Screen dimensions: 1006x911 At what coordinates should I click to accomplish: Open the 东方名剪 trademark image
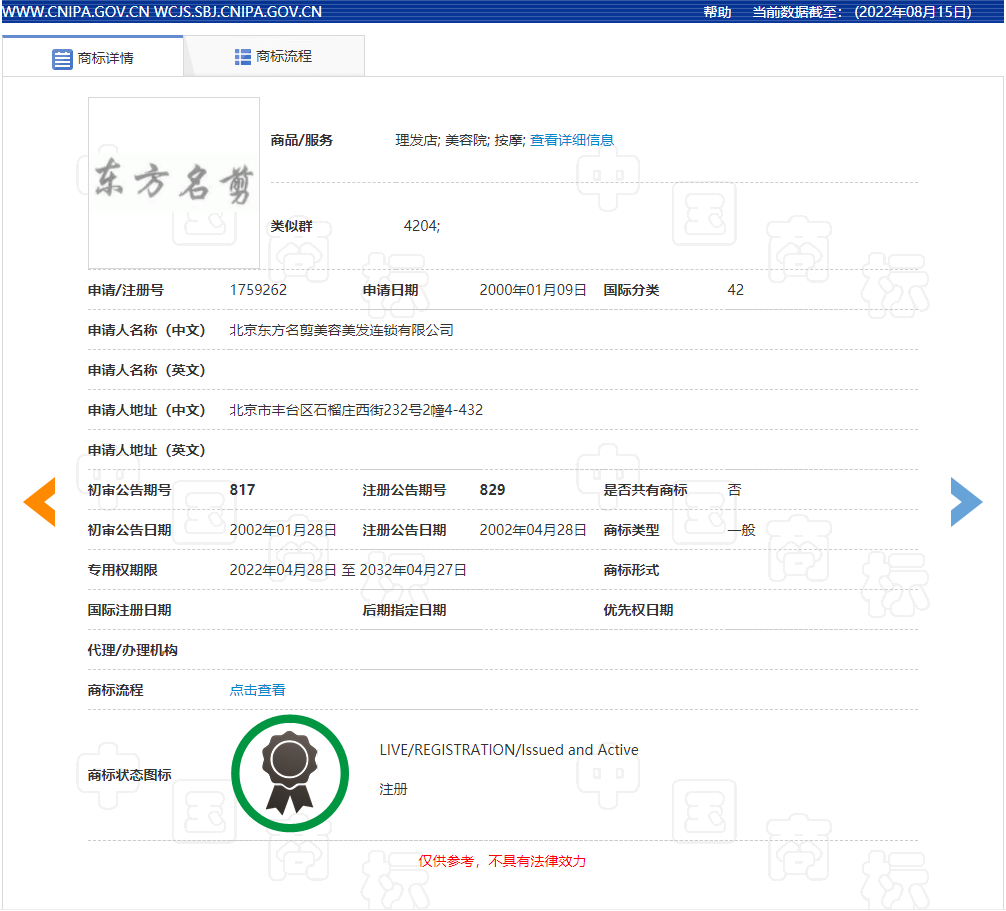coord(174,183)
